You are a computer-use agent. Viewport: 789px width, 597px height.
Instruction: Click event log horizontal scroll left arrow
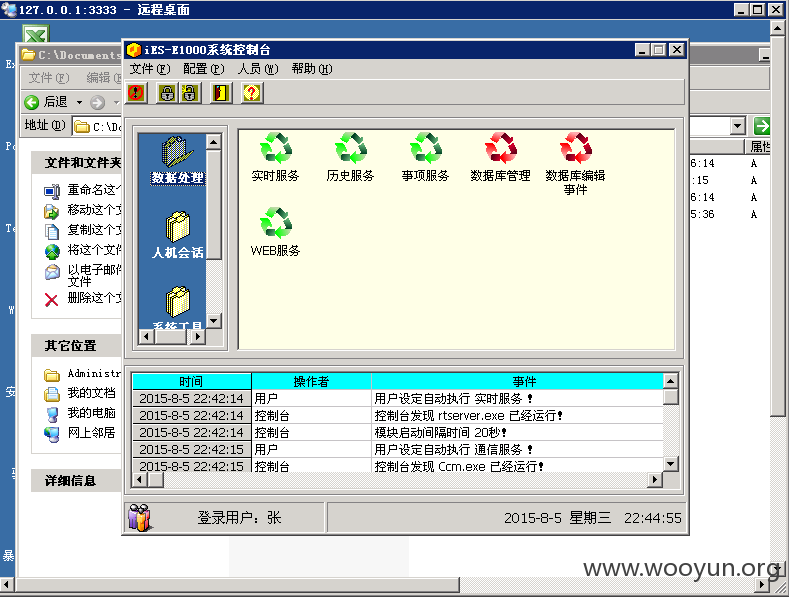coord(139,480)
